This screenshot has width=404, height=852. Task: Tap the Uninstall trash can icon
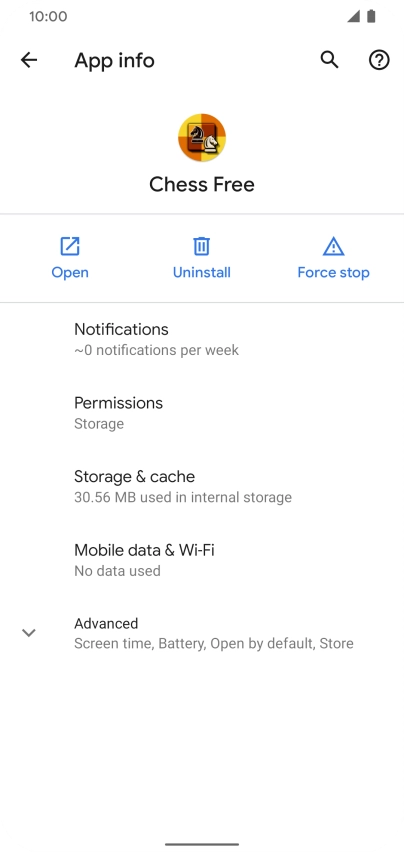click(x=201, y=246)
